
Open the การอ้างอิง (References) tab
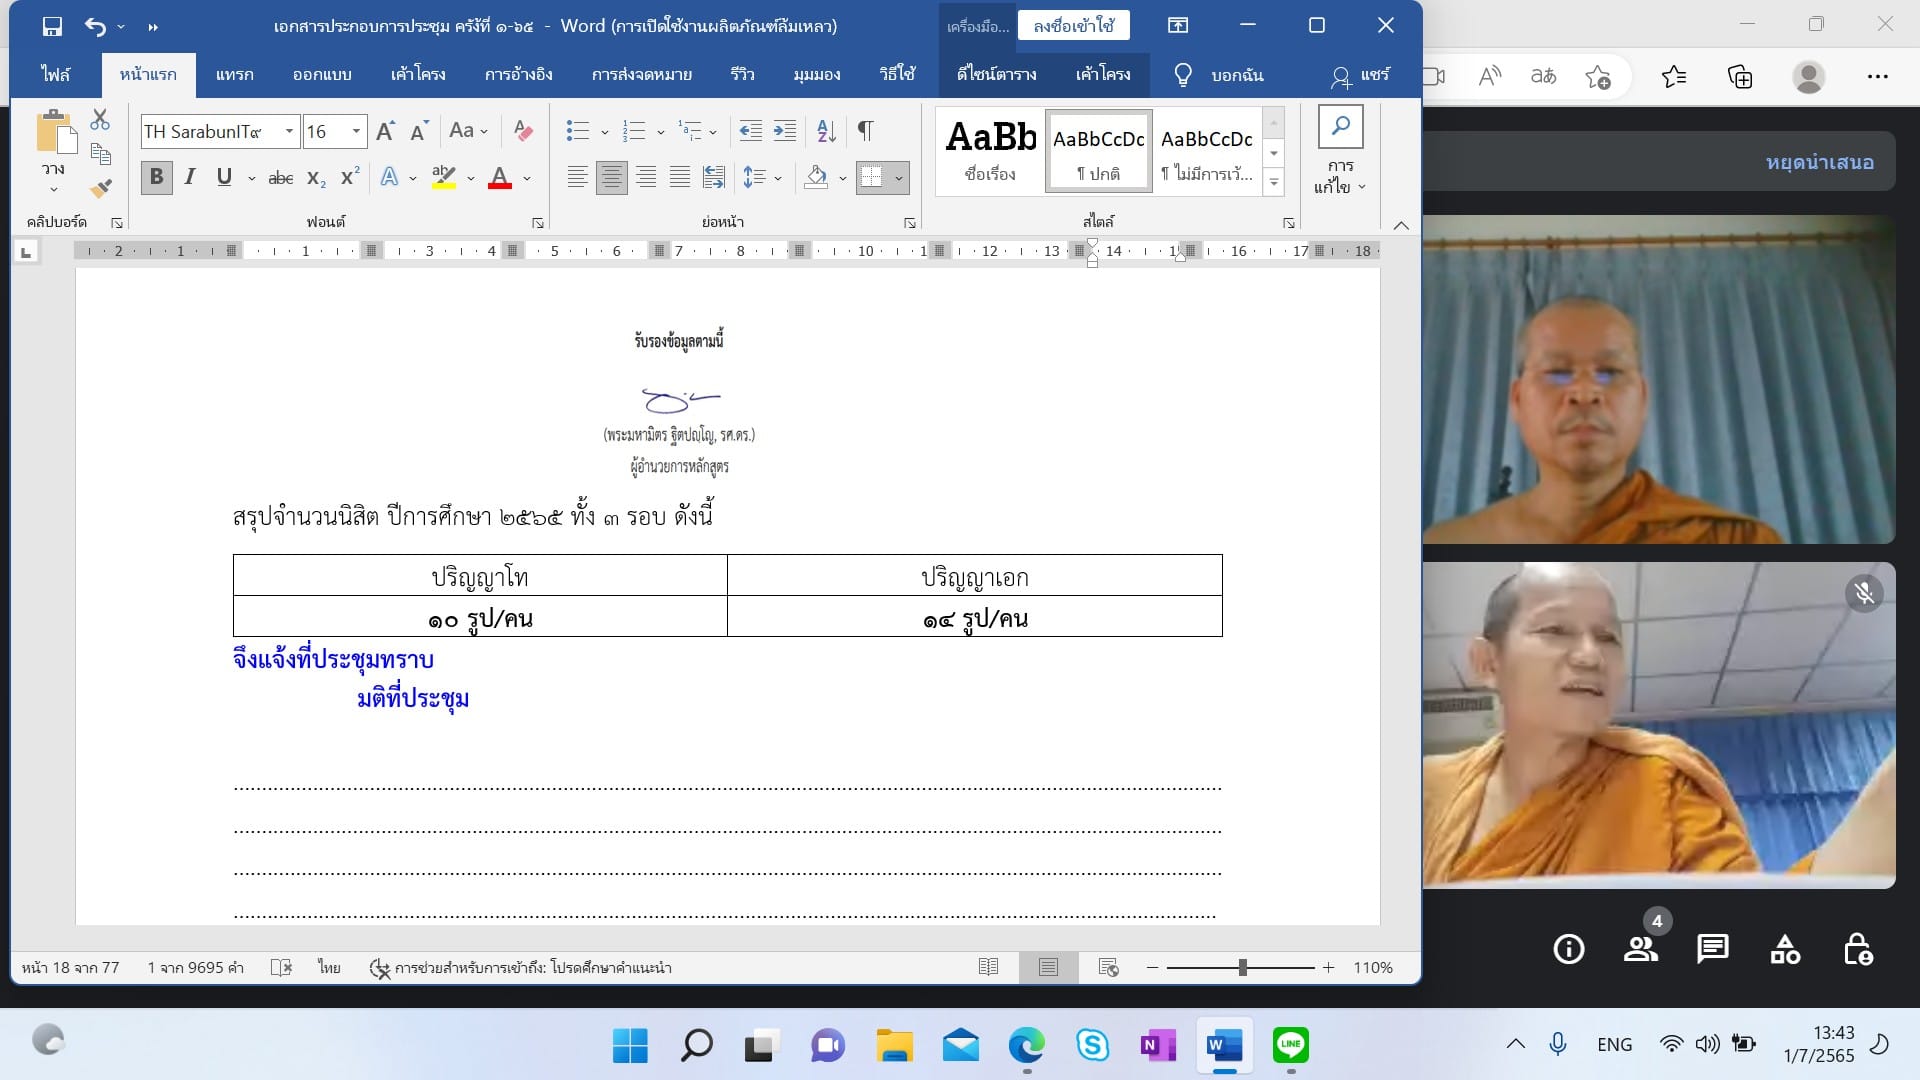point(518,75)
